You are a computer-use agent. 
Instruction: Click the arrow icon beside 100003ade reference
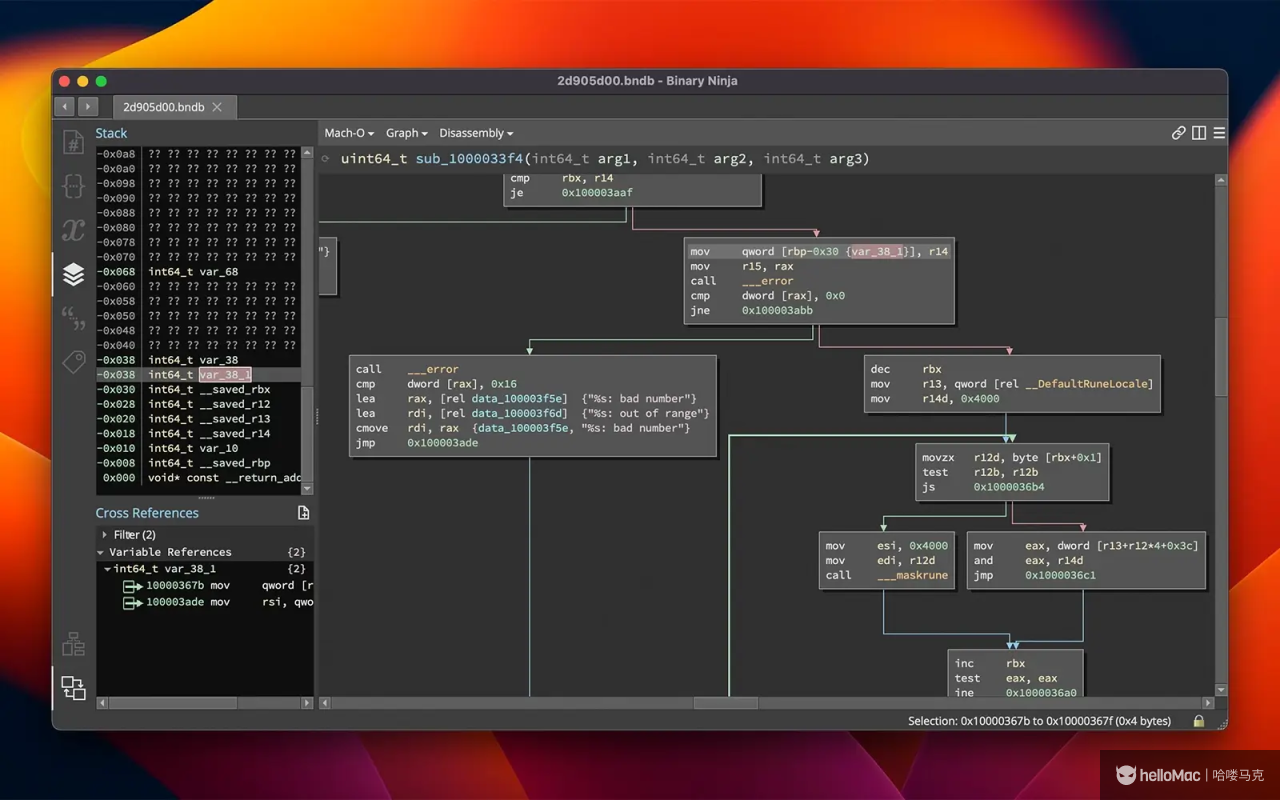coord(133,603)
